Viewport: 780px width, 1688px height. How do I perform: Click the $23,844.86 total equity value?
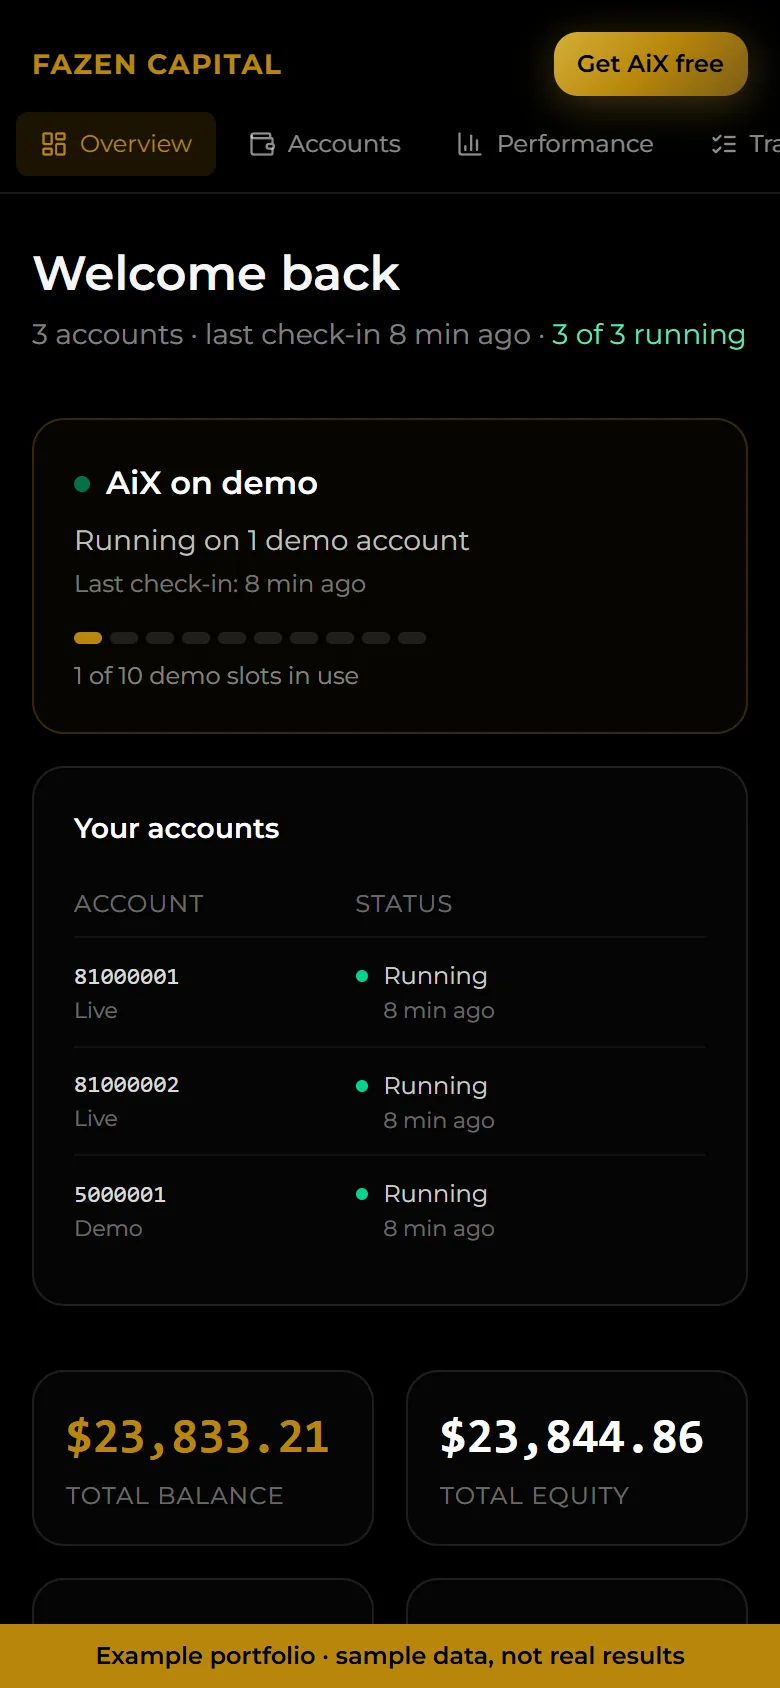click(x=572, y=1437)
